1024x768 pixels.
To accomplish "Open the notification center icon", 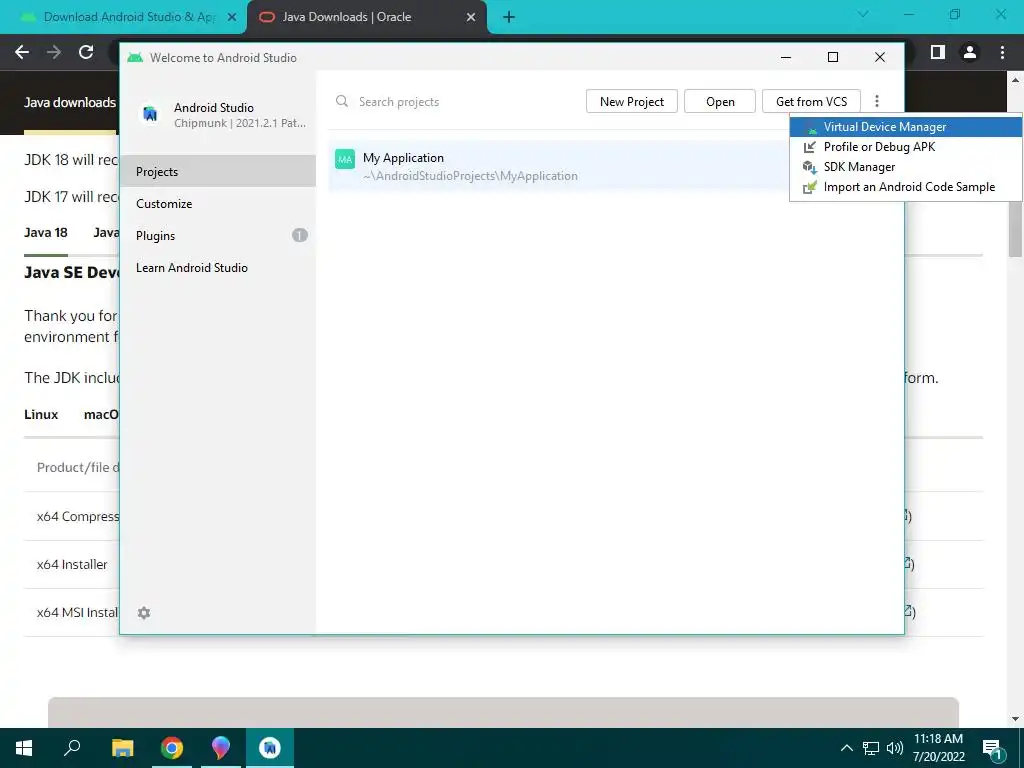I will click(x=992, y=748).
